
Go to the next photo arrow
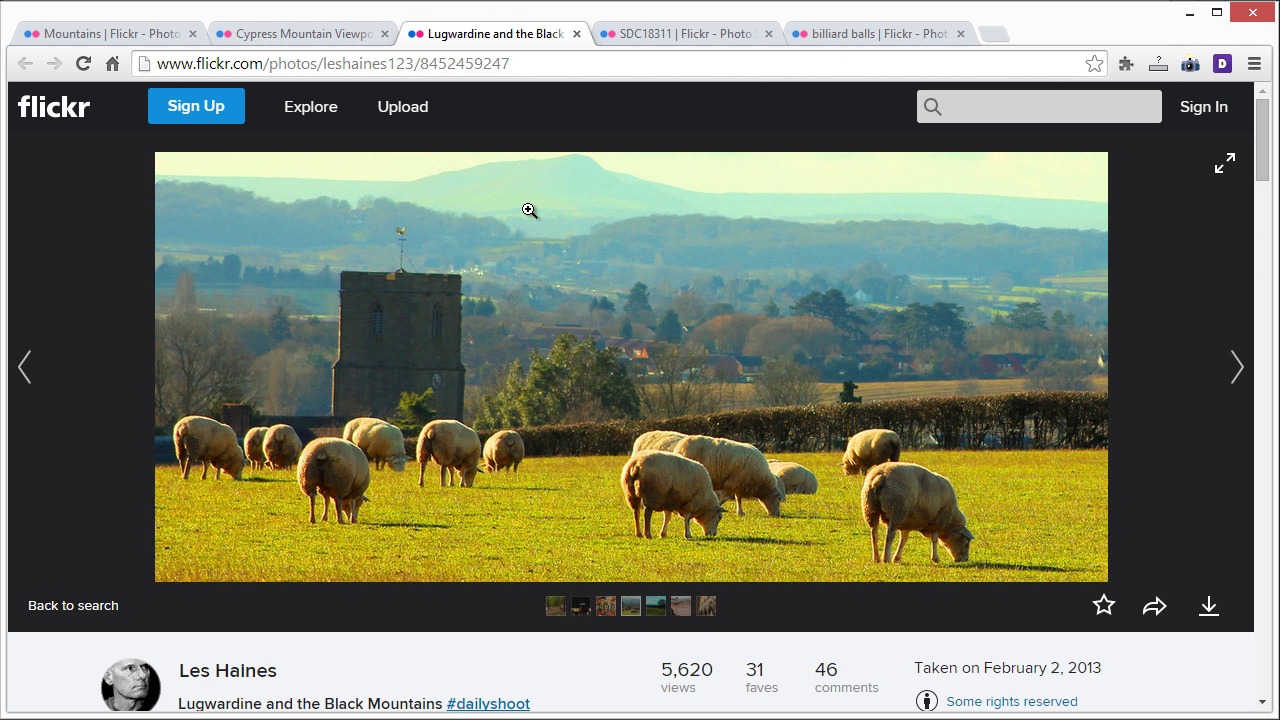click(x=1237, y=367)
